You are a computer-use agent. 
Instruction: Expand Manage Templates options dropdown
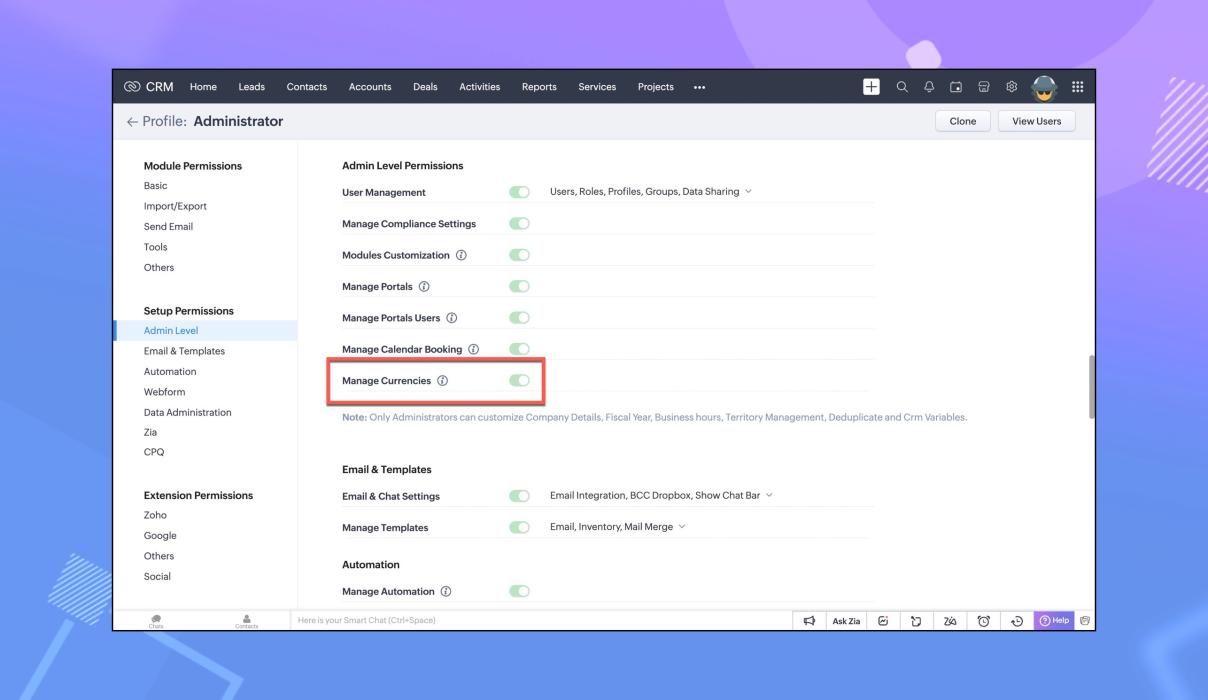click(681, 527)
